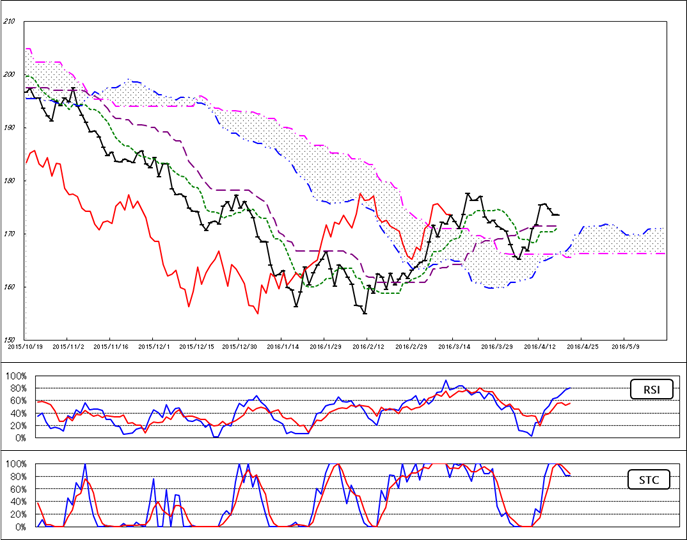This screenshot has height=540, width=687.
Task: Click the 150 price axis value
Action: (9, 340)
